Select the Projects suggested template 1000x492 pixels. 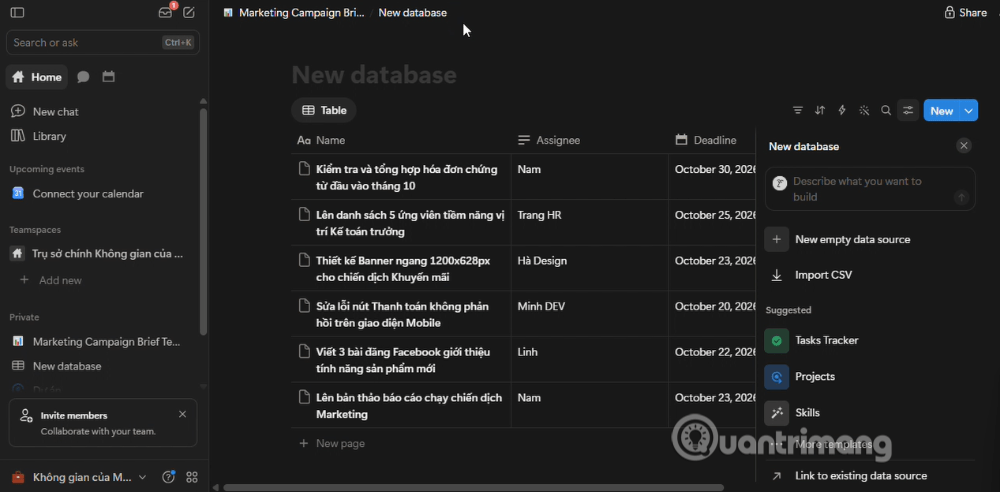tap(870, 376)
